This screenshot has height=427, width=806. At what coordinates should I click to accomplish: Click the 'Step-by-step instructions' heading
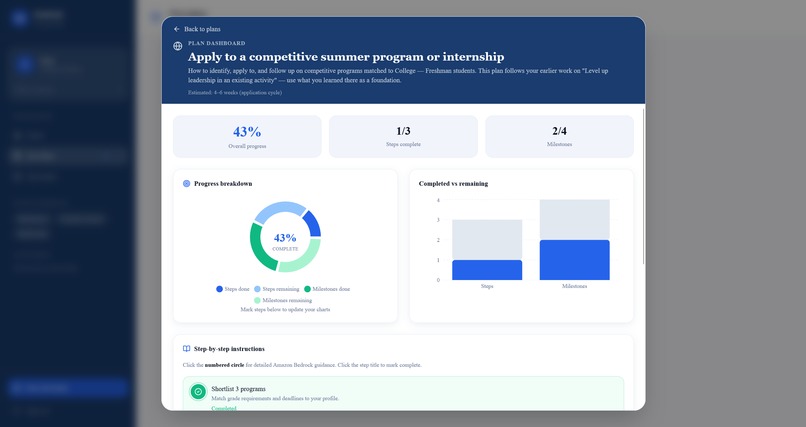pos(229,349)
